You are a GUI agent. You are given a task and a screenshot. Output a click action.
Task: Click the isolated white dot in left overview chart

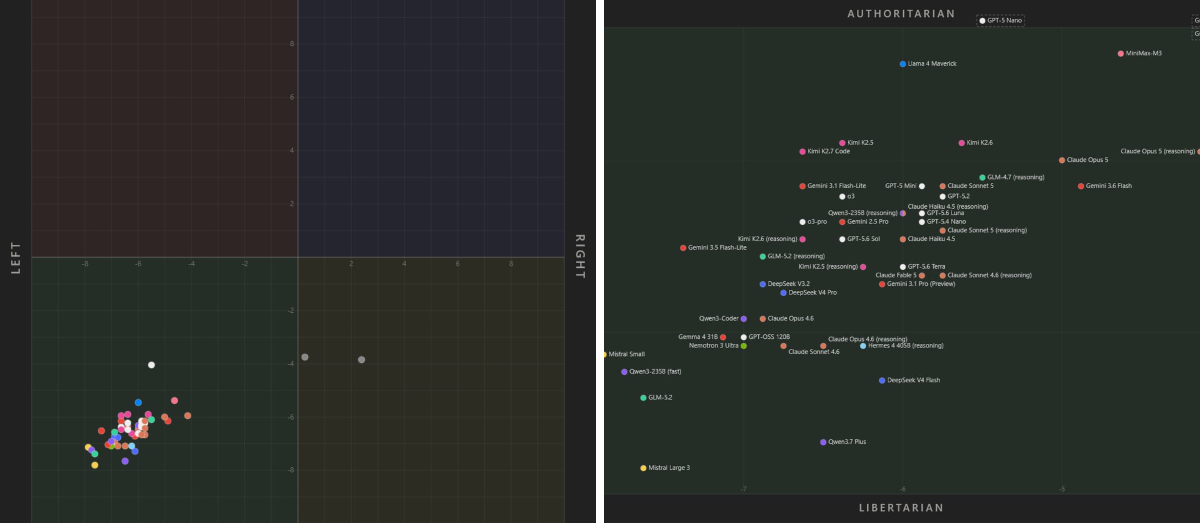(151, 365)
